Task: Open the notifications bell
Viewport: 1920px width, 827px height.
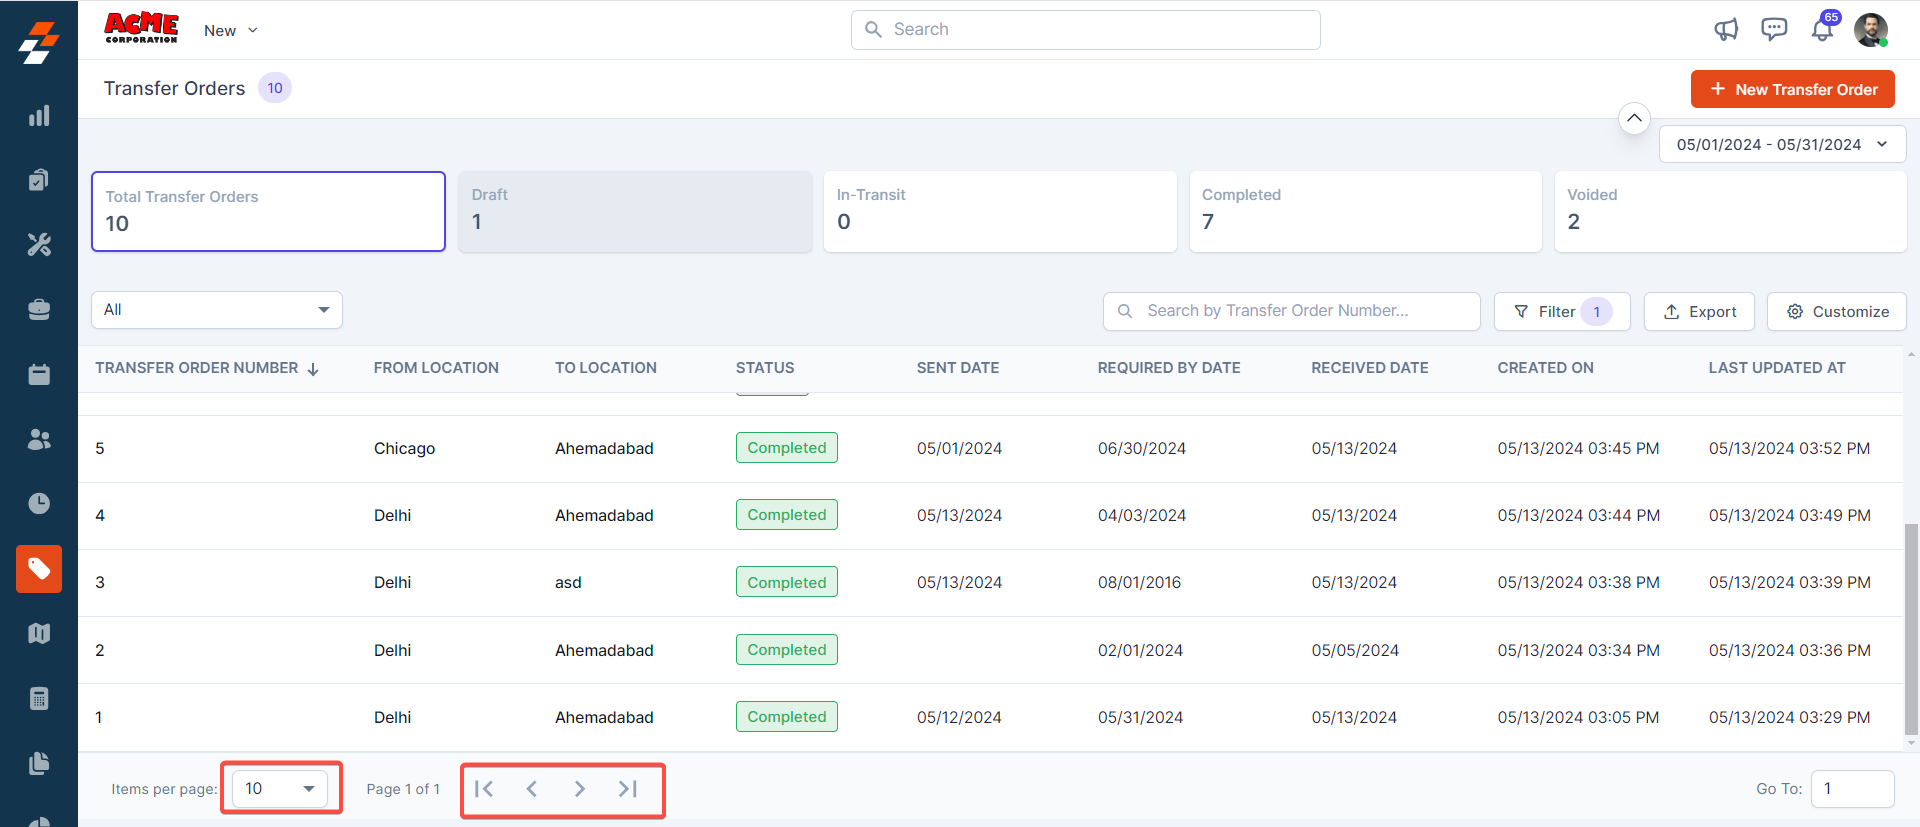Action: click(1822, 30)
